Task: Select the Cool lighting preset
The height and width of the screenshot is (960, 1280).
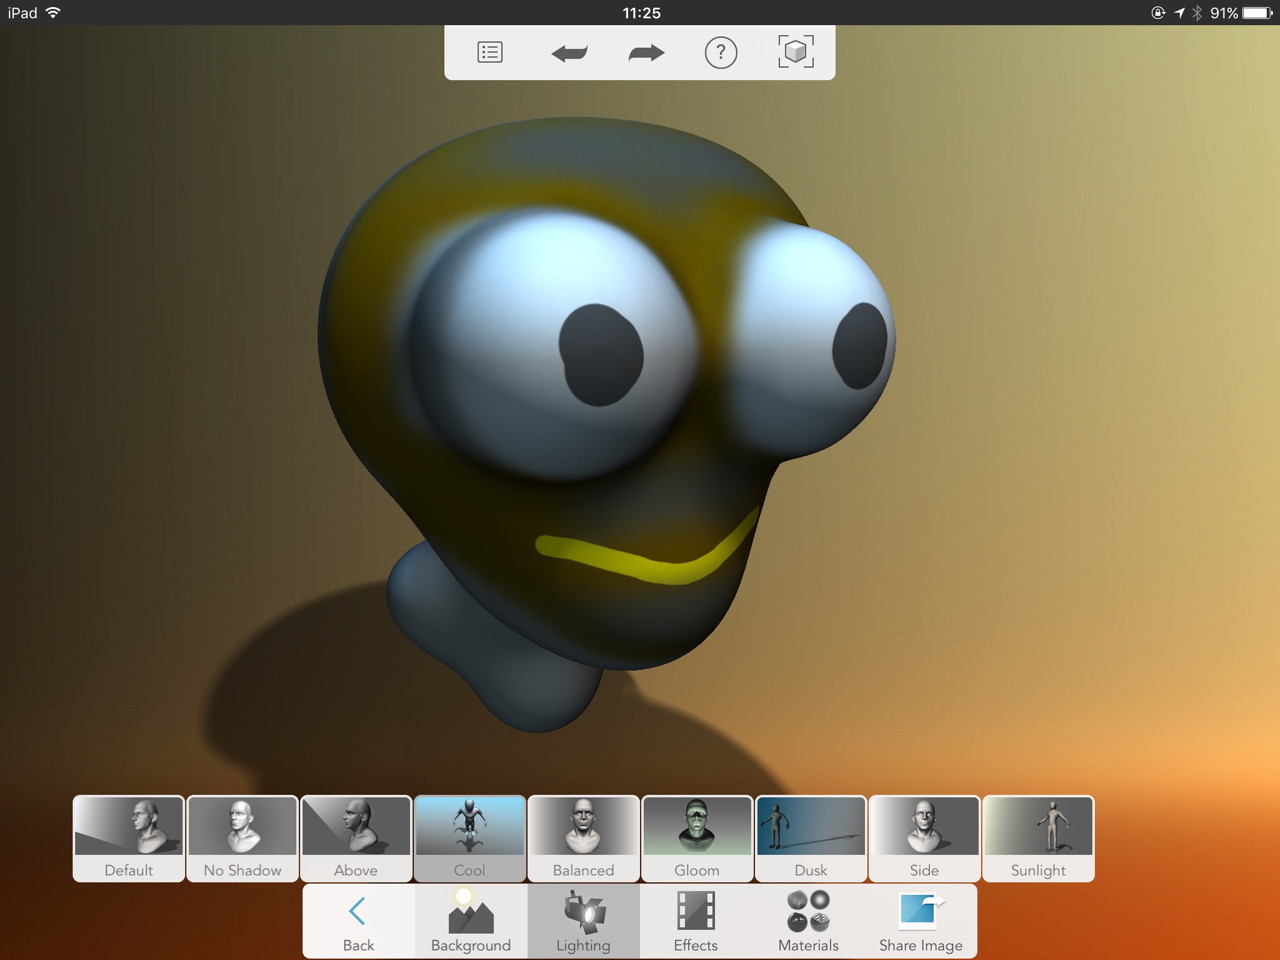Action: pyautogui.click(x=470, y=838)
